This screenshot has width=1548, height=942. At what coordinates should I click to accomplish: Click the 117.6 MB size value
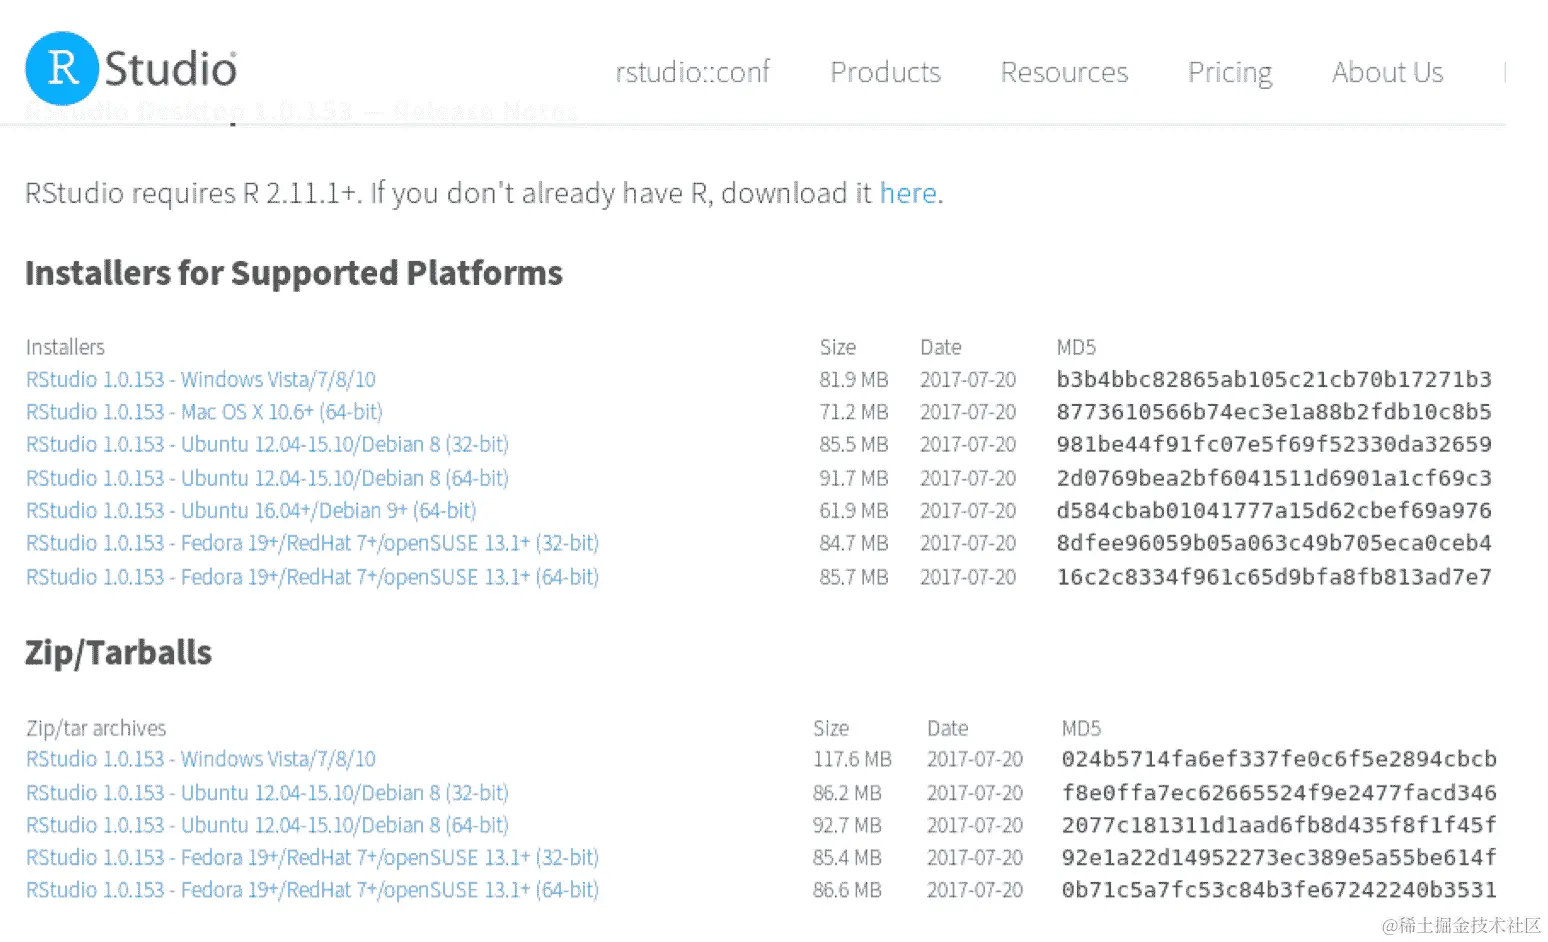[x=852, y=759]
